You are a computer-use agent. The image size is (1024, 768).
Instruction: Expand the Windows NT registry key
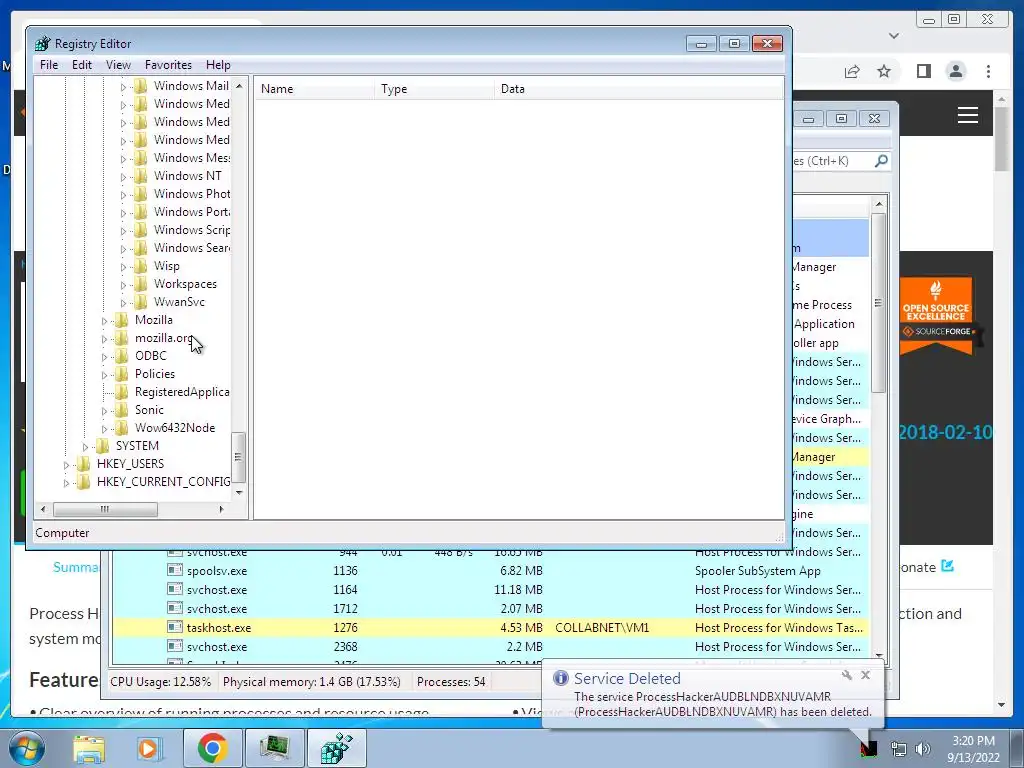click(x=123, y=177)
